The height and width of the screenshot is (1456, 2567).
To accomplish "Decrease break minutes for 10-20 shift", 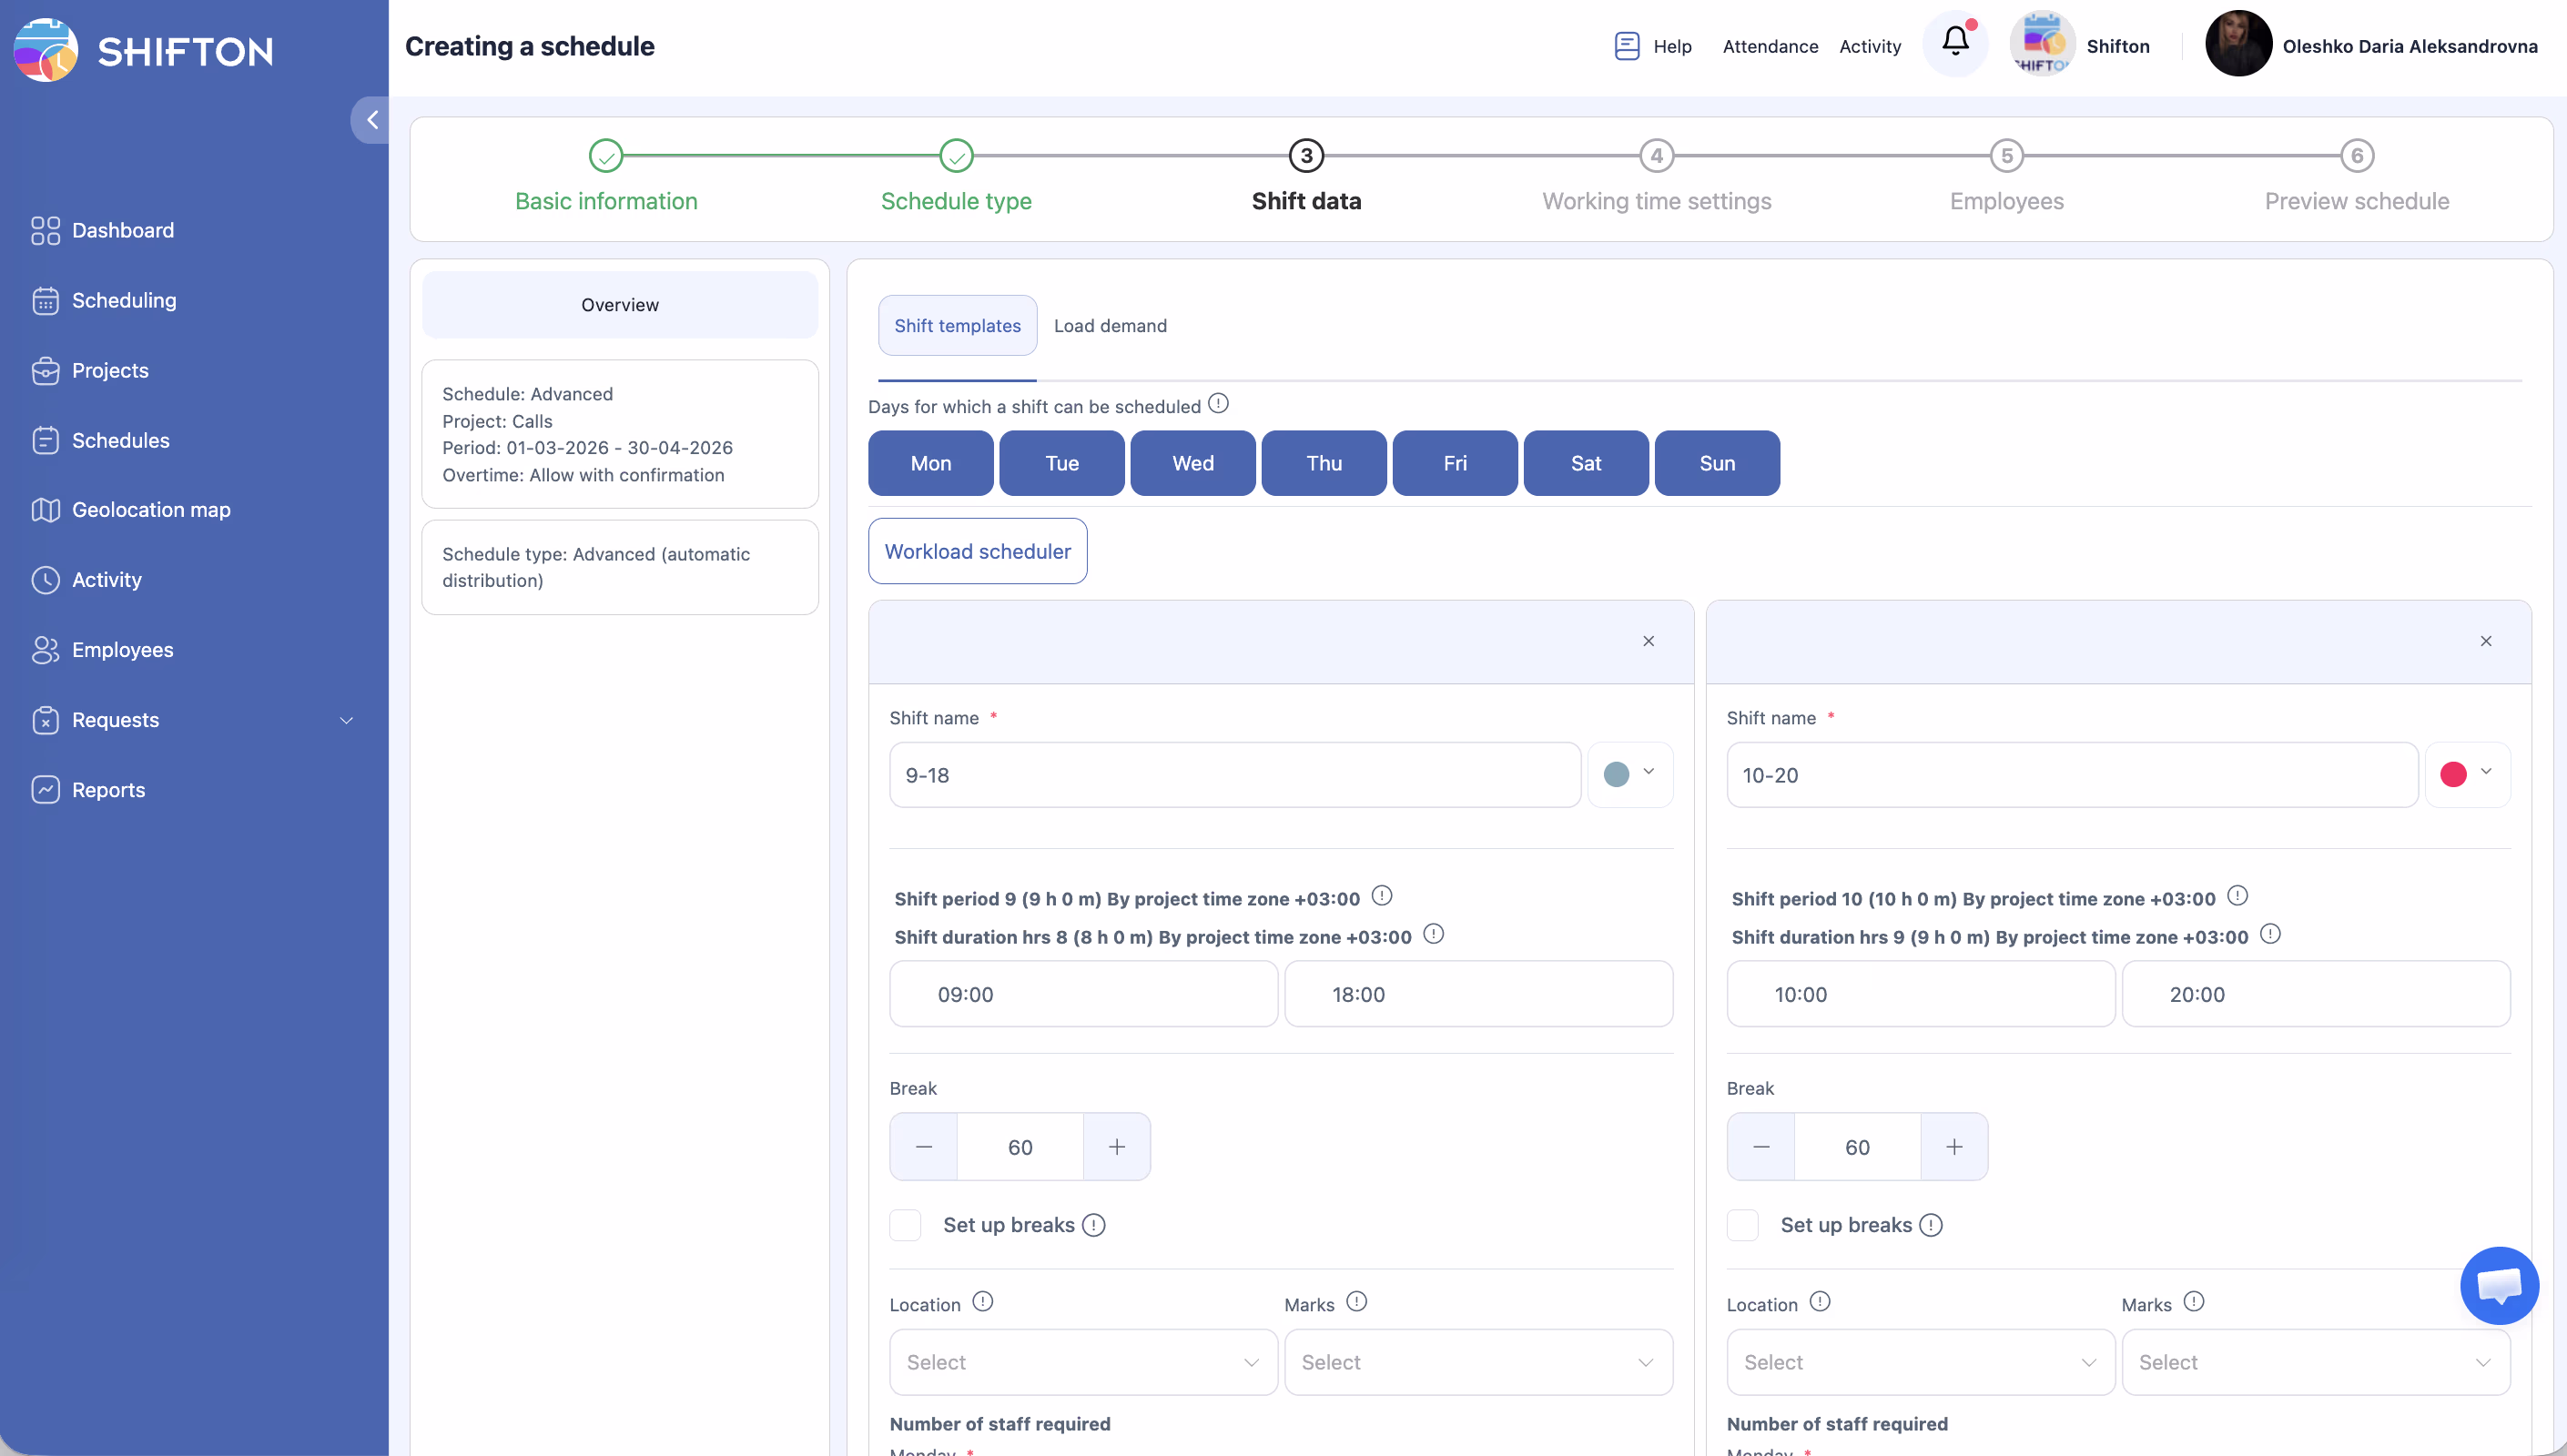I will (1760, 1147).
